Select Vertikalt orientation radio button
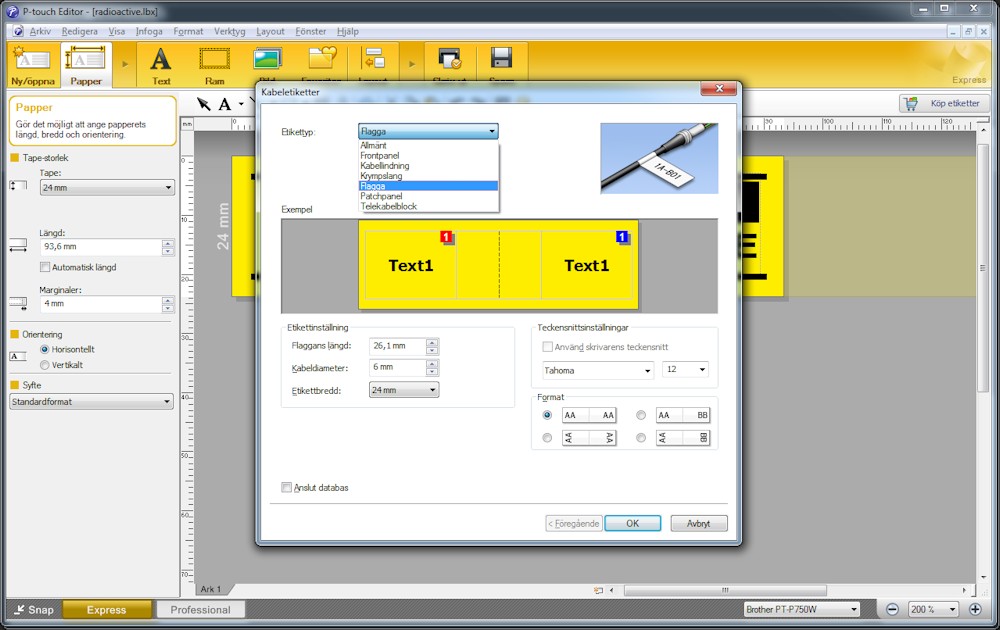 pos(45,365)
